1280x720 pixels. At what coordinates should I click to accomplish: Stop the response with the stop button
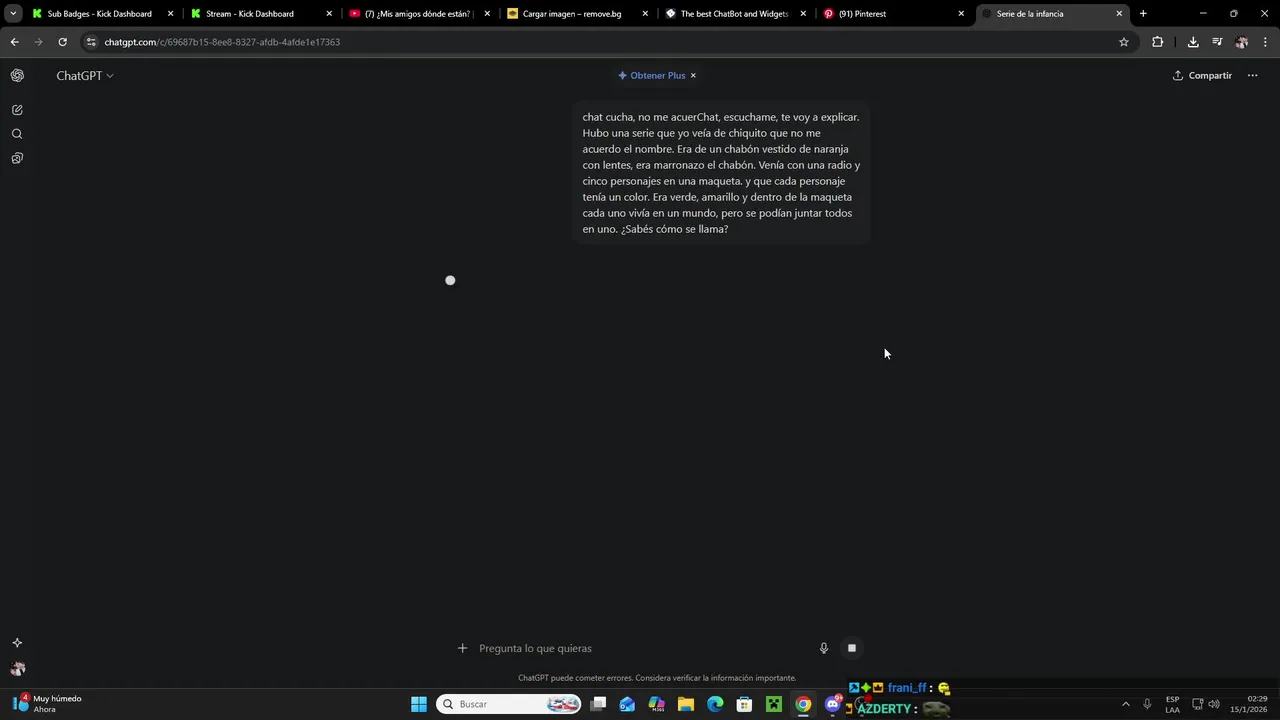coord(852,648)
